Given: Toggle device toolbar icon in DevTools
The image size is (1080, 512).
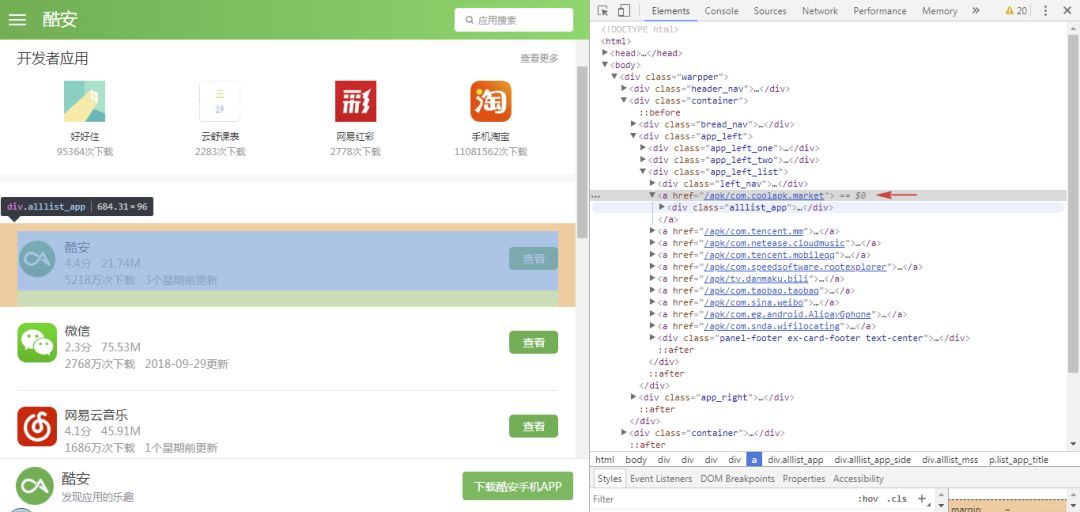Looking at the screenshot, I should 623,10.
